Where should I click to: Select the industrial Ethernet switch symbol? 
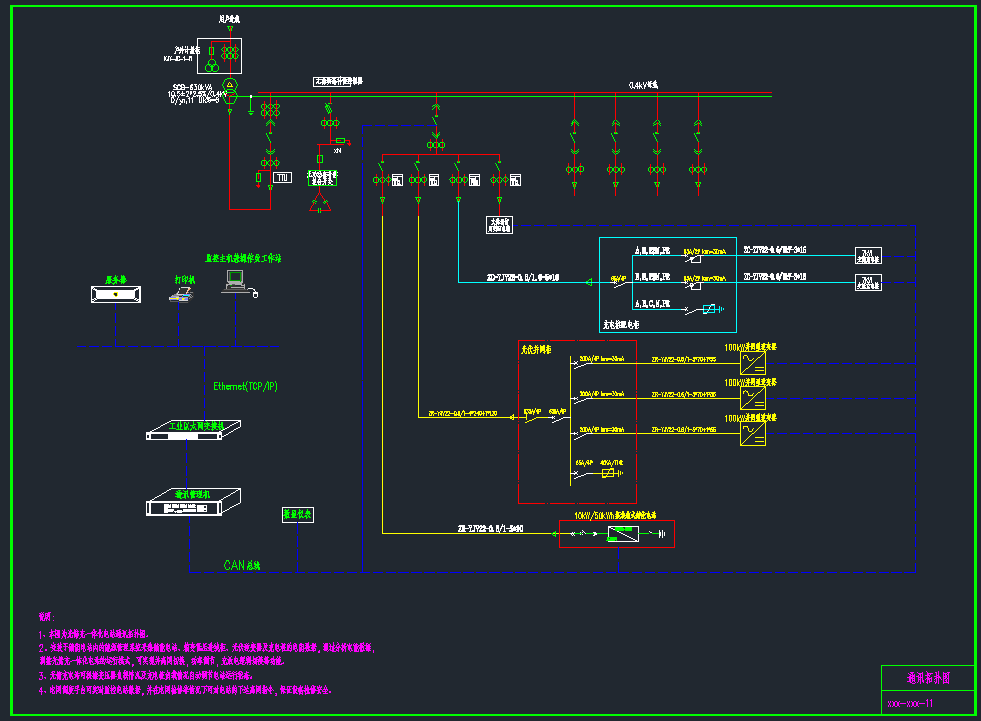point(186,433)
